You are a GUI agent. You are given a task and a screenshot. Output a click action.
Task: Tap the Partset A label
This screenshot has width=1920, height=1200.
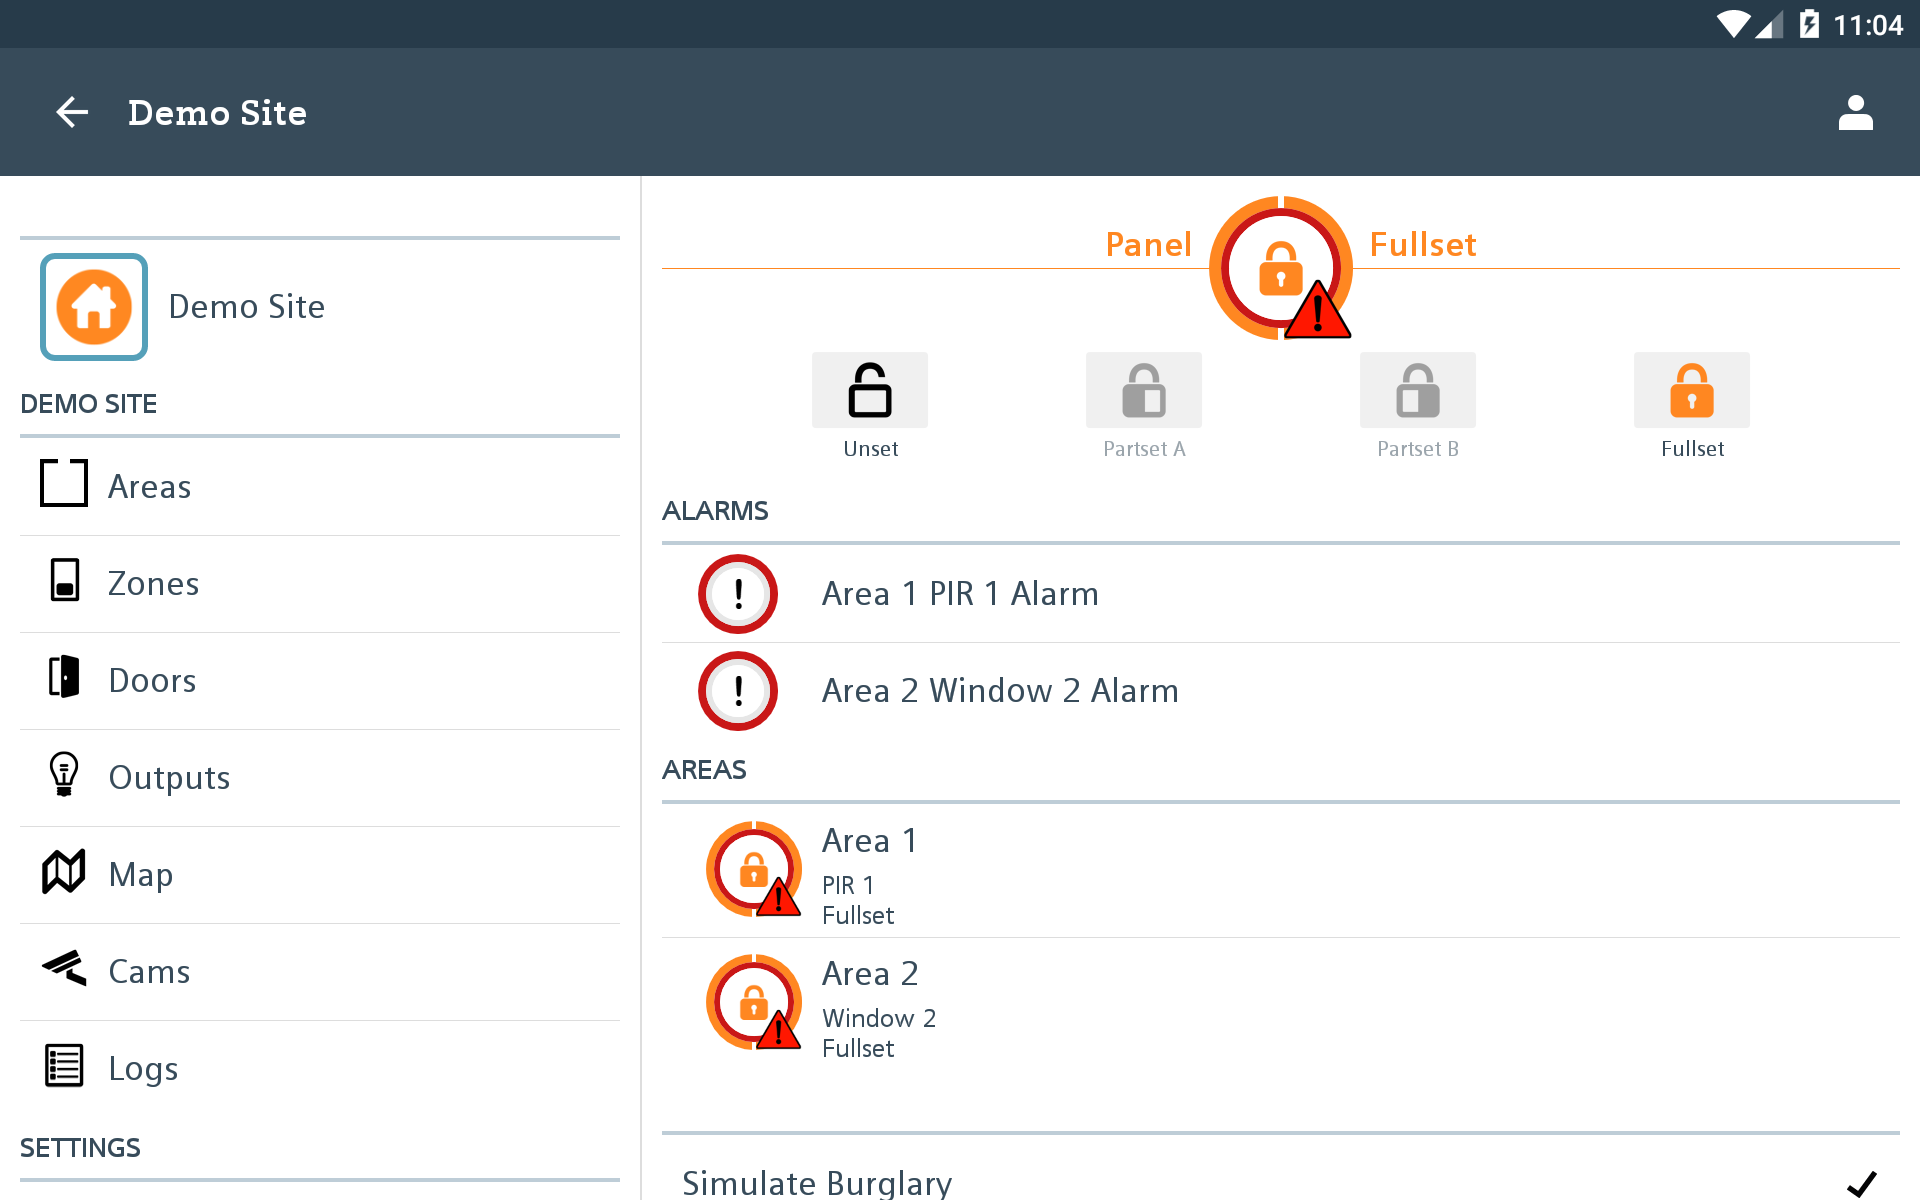1144,449
